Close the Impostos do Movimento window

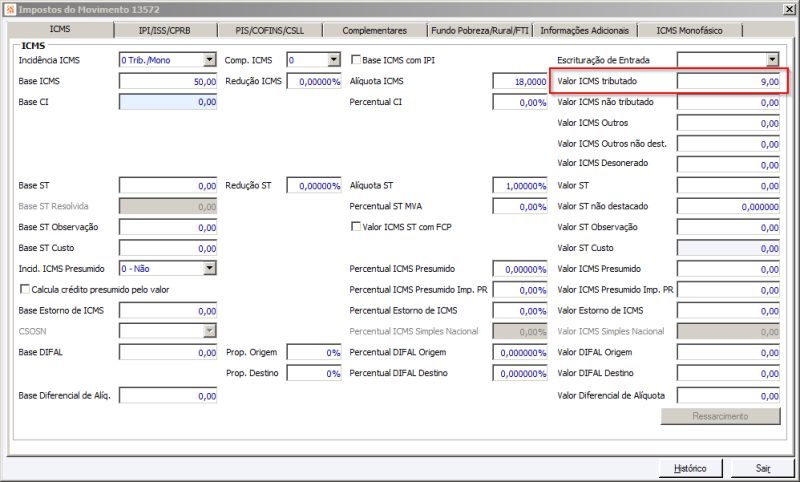(788, 9)
